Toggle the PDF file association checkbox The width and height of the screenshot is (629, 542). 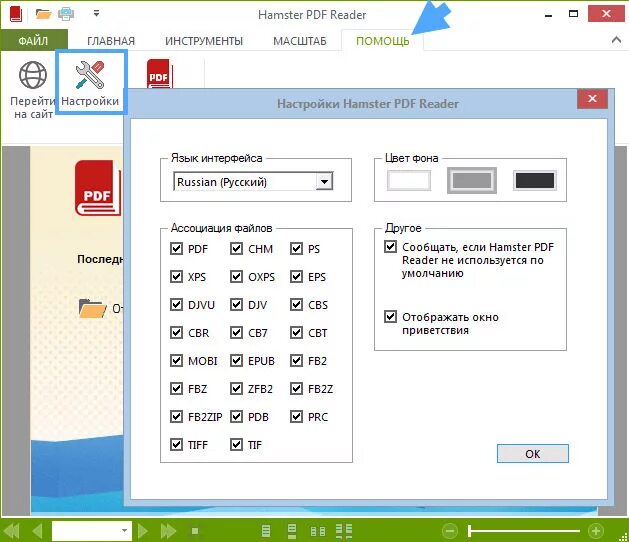pyautogui.click(x=177, y=249)
